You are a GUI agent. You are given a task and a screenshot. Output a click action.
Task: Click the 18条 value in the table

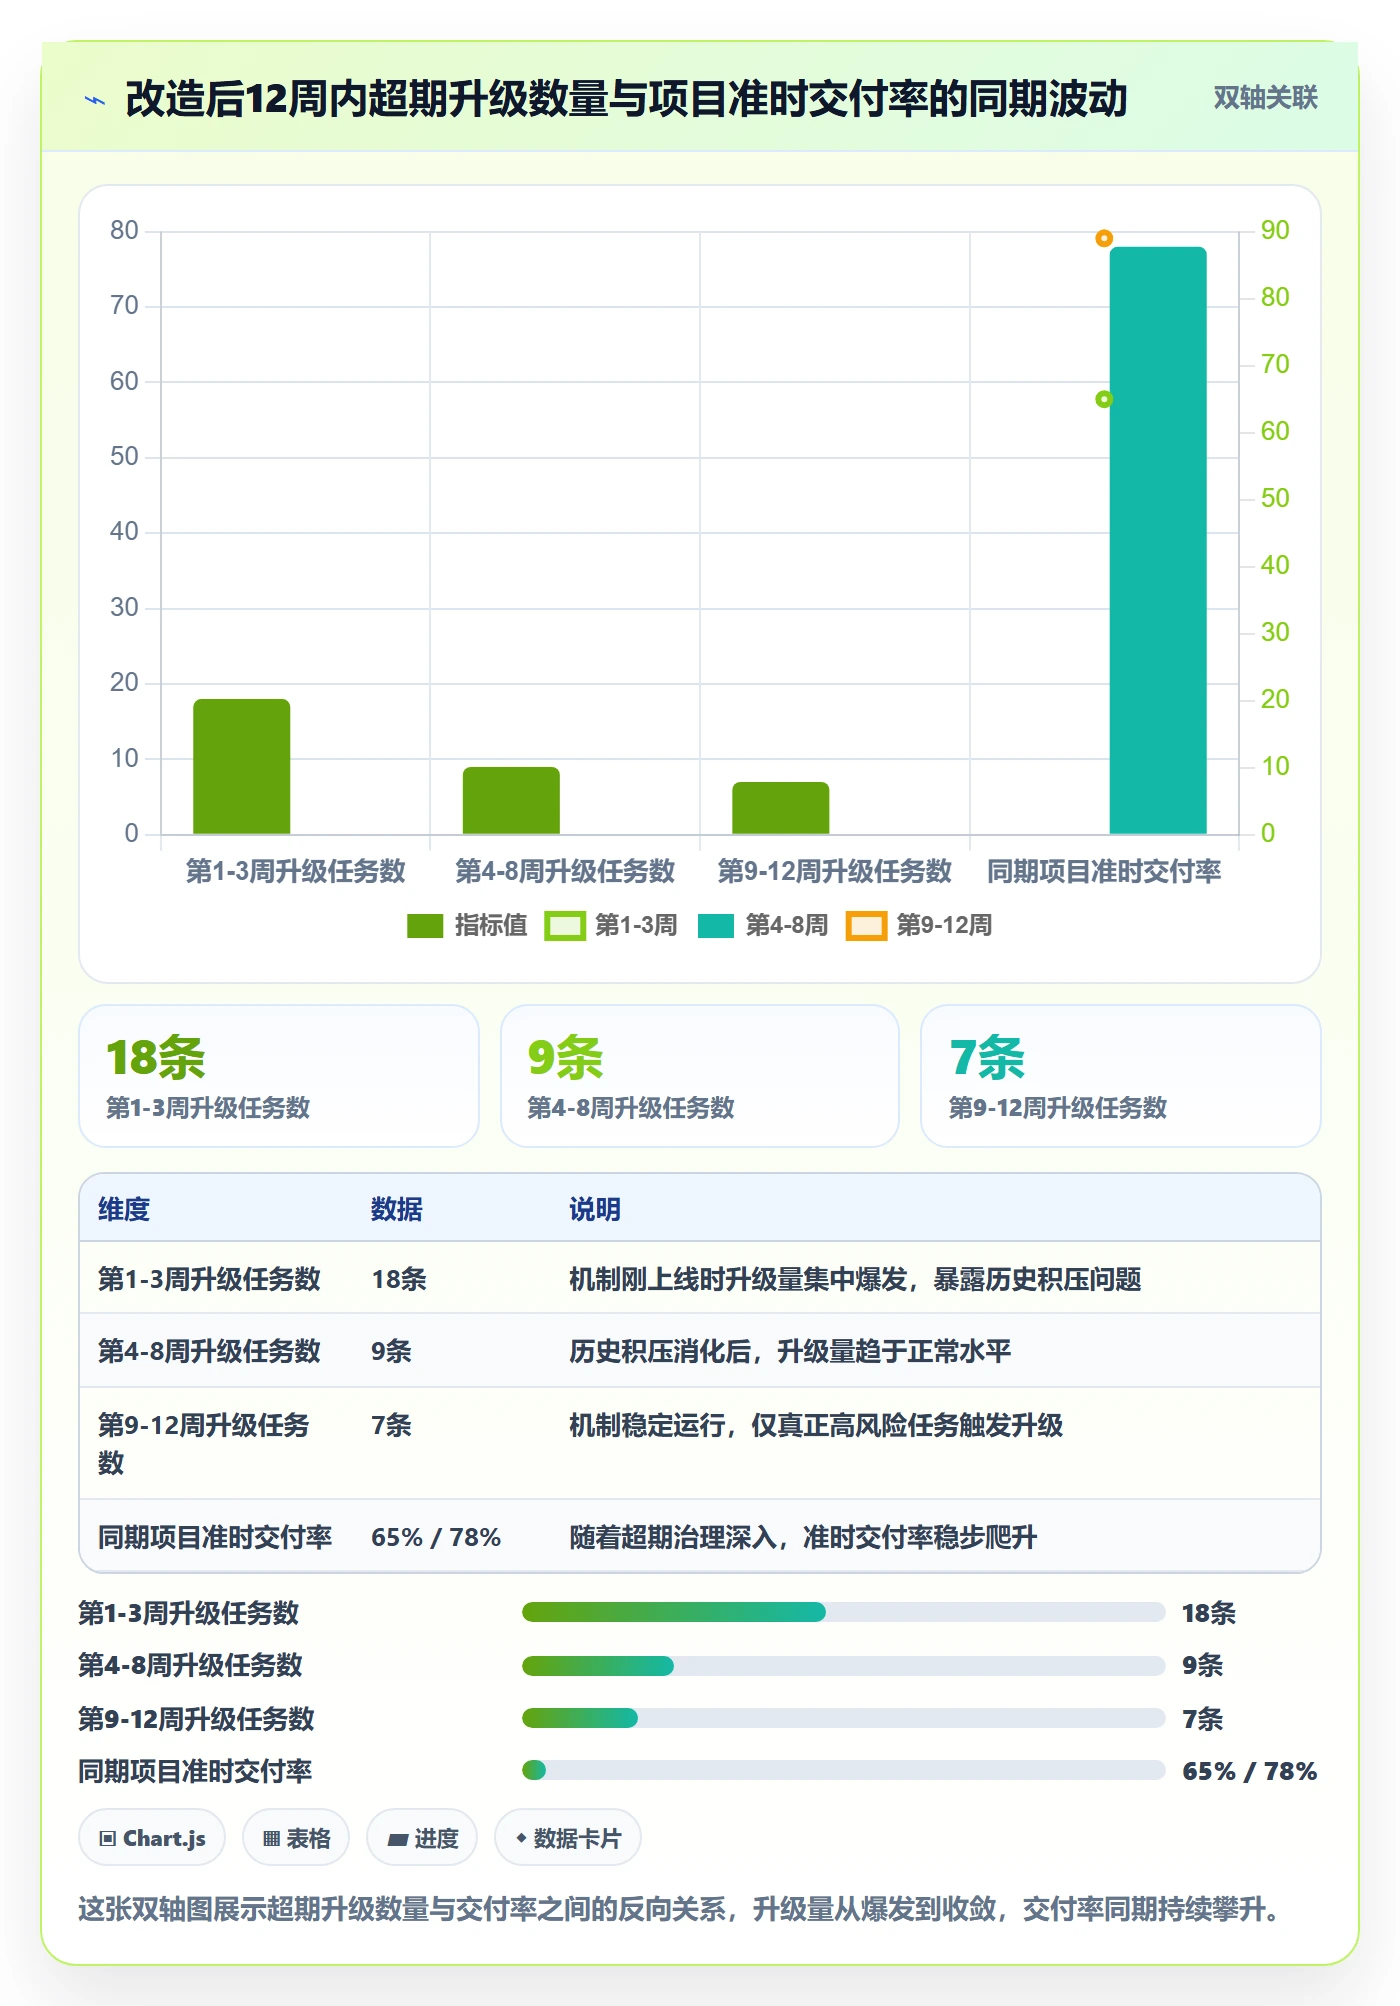(x=399, y=1280)
